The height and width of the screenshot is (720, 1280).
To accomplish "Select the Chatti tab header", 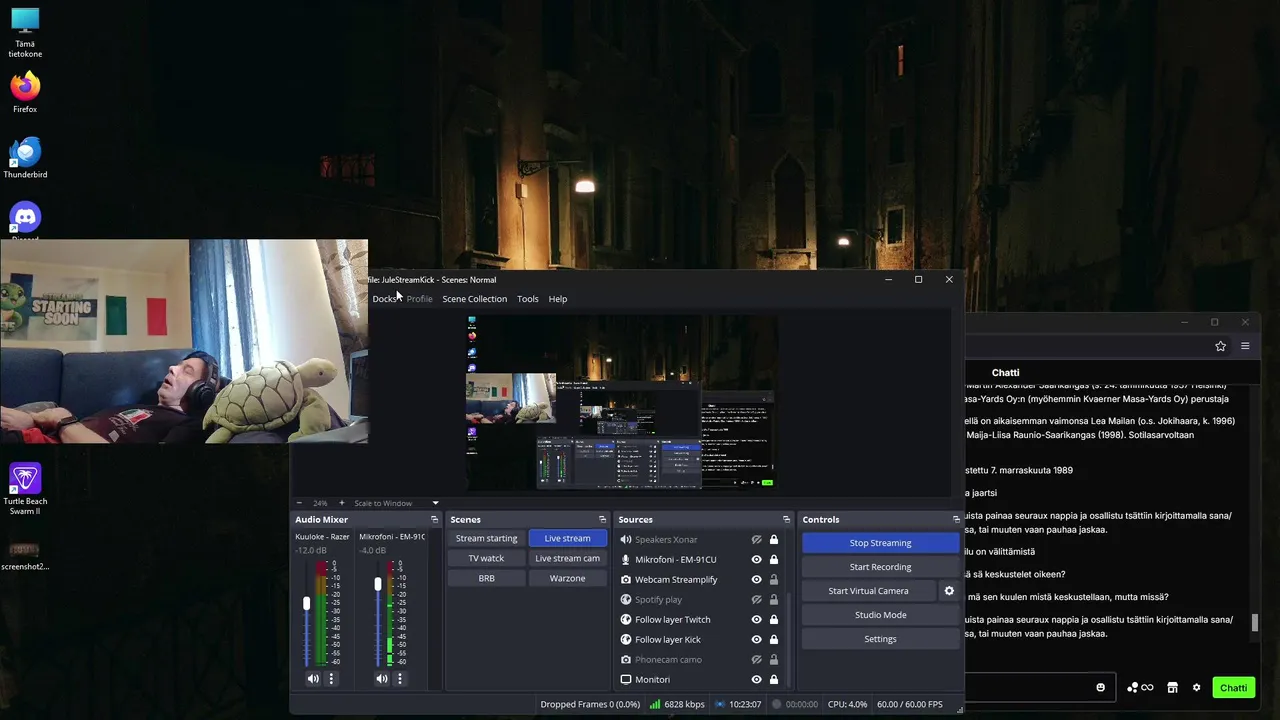I will [1005, 373].
